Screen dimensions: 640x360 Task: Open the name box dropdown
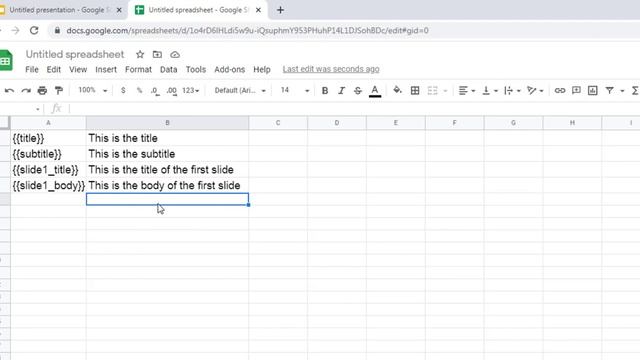[x=38, y=109]
